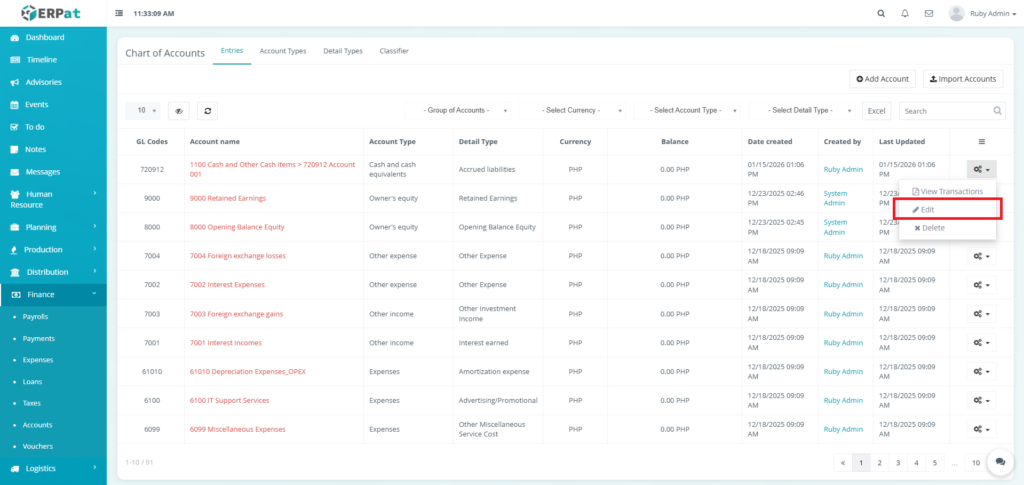Toggle the sidebar hamburger menu icon
The image size is (1024, 485).
(120, 14)
